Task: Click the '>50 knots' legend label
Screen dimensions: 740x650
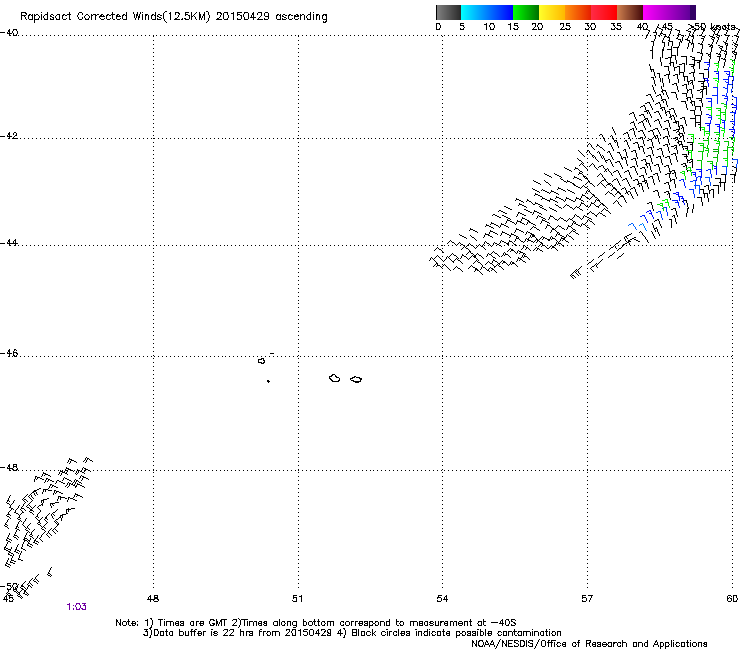Action: 711,26
